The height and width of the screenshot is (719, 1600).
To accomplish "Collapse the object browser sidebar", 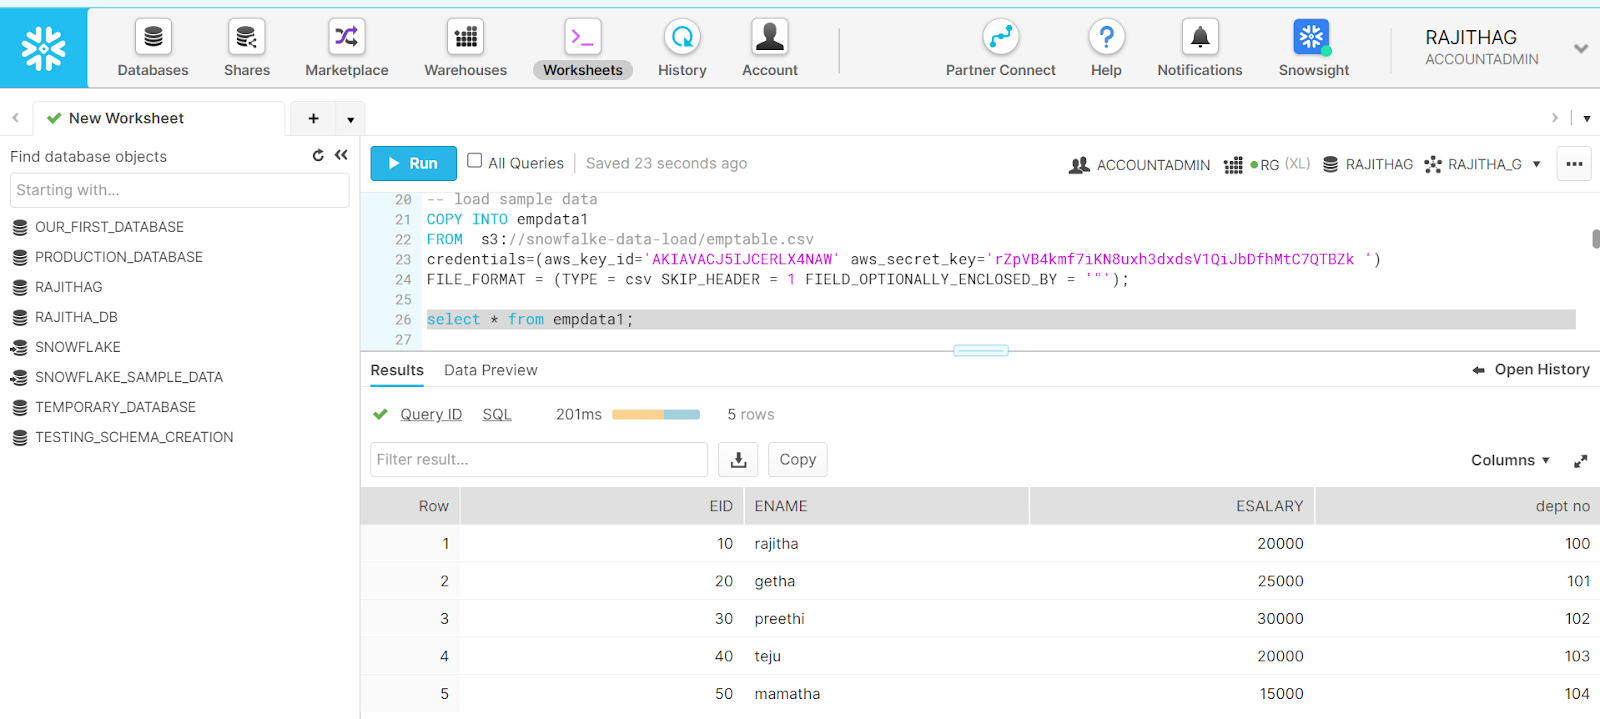I will [341, 155].
